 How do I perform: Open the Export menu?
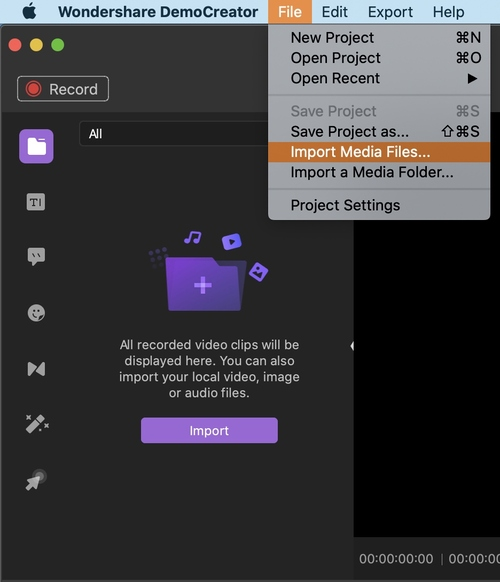(x=390, y=12)
